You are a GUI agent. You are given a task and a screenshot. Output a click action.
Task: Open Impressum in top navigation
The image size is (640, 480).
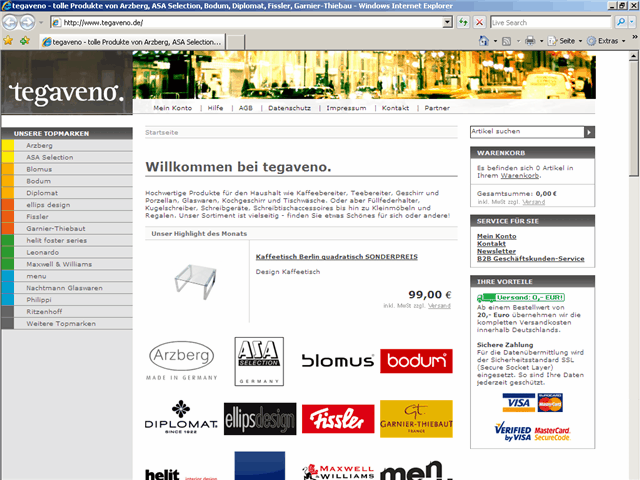click(346, 108)
